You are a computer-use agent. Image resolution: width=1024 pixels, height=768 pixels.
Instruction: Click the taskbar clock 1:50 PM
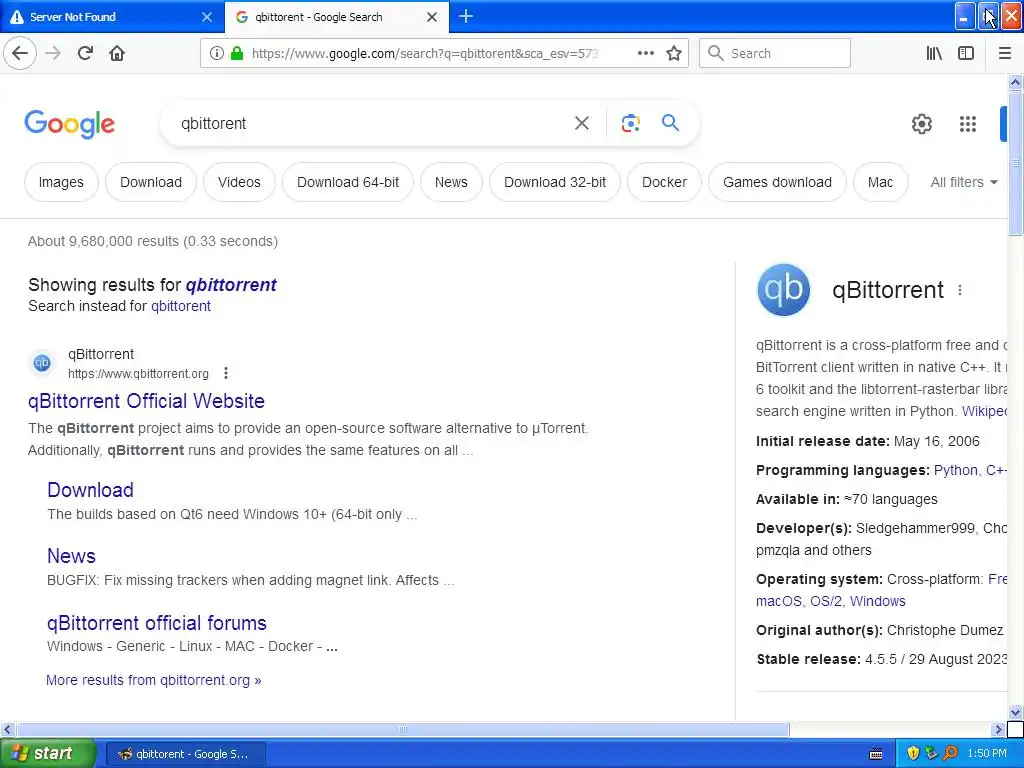(987, 753)
